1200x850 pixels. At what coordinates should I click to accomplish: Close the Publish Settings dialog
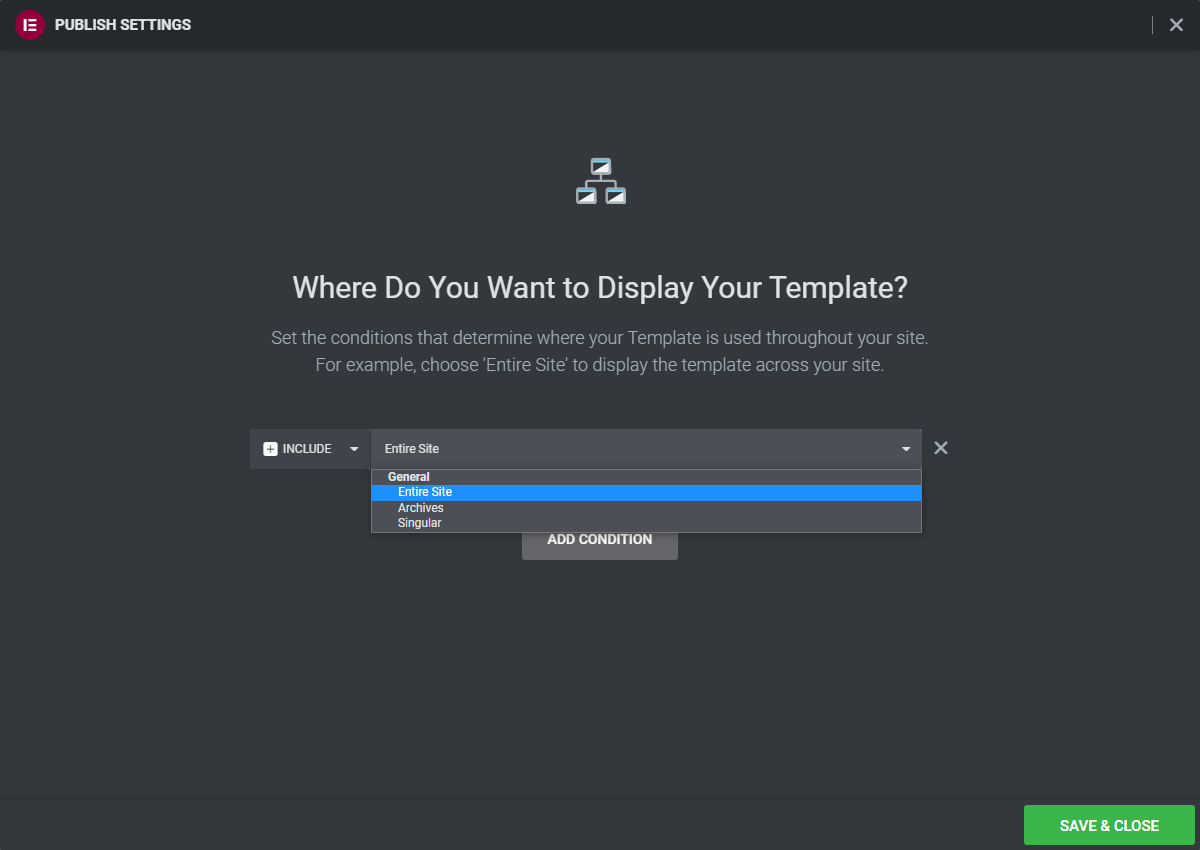click(1176, 25)
